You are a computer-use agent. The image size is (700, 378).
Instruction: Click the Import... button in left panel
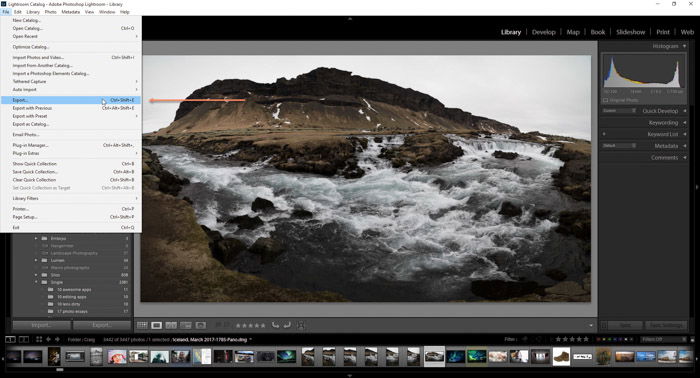[41, 325]
